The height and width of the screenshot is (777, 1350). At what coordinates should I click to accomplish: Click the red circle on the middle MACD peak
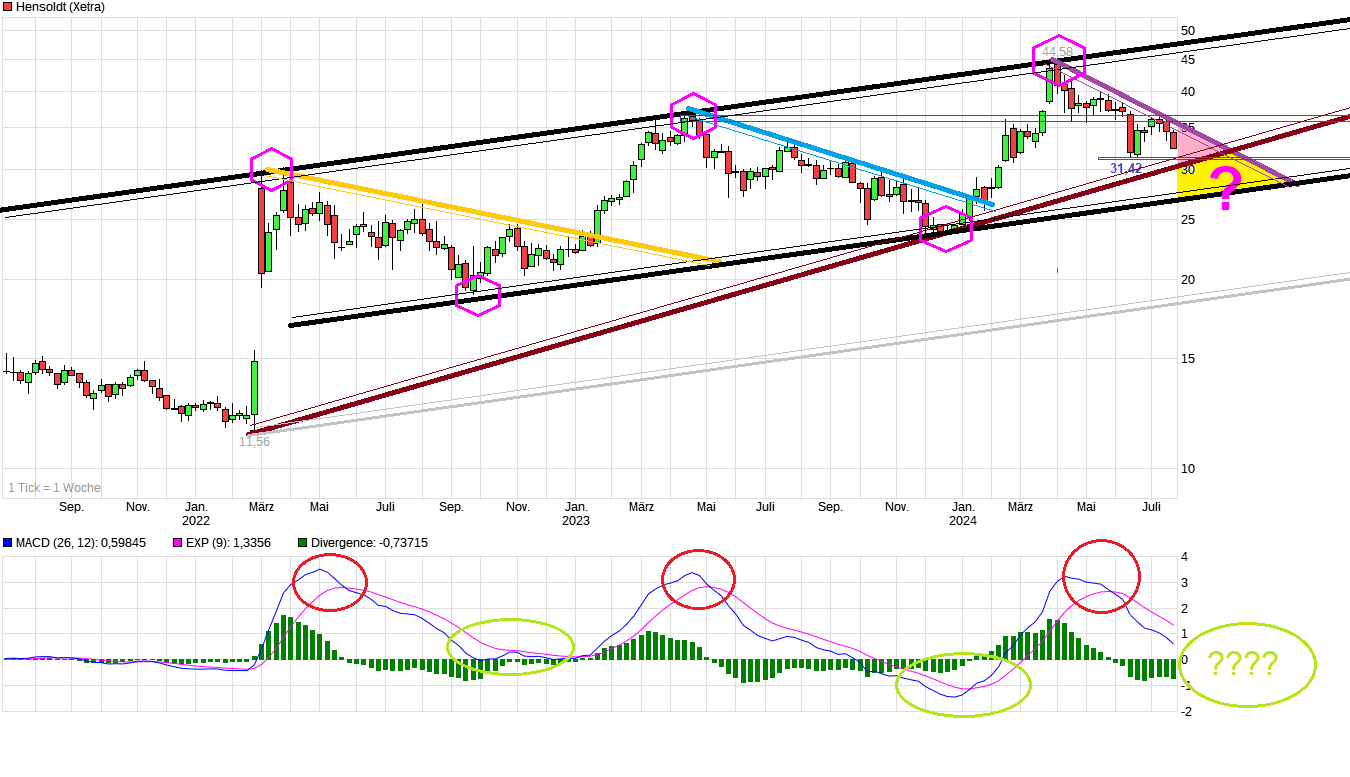point(697,578)
